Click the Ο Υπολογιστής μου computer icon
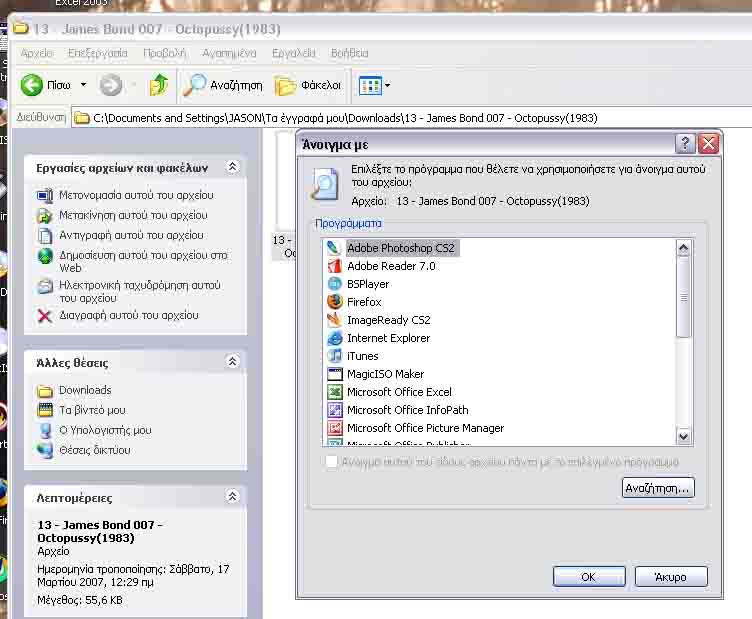The image size is (752, 619). (46, 431)
